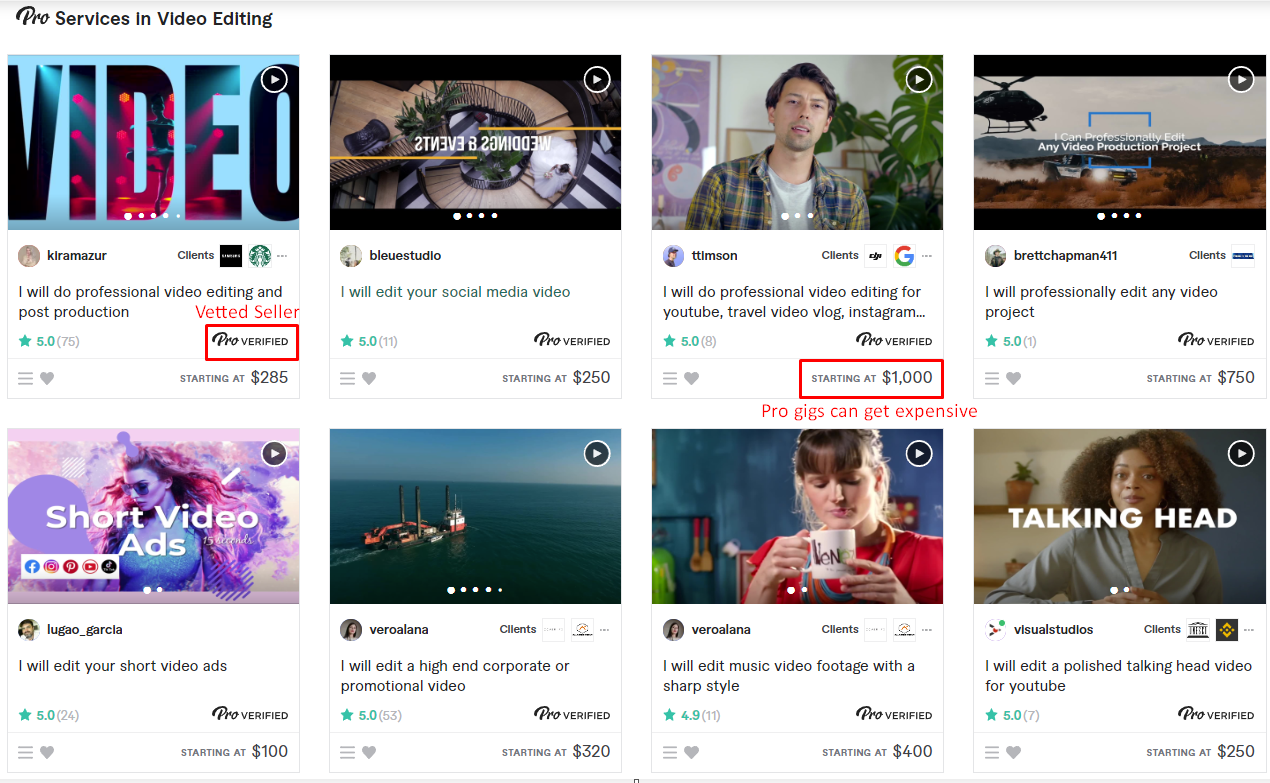Favorite the kiramazur gig with heart icon
Image resolution: width=1270 pixels, height=783 pixels.
coord(47,378)
